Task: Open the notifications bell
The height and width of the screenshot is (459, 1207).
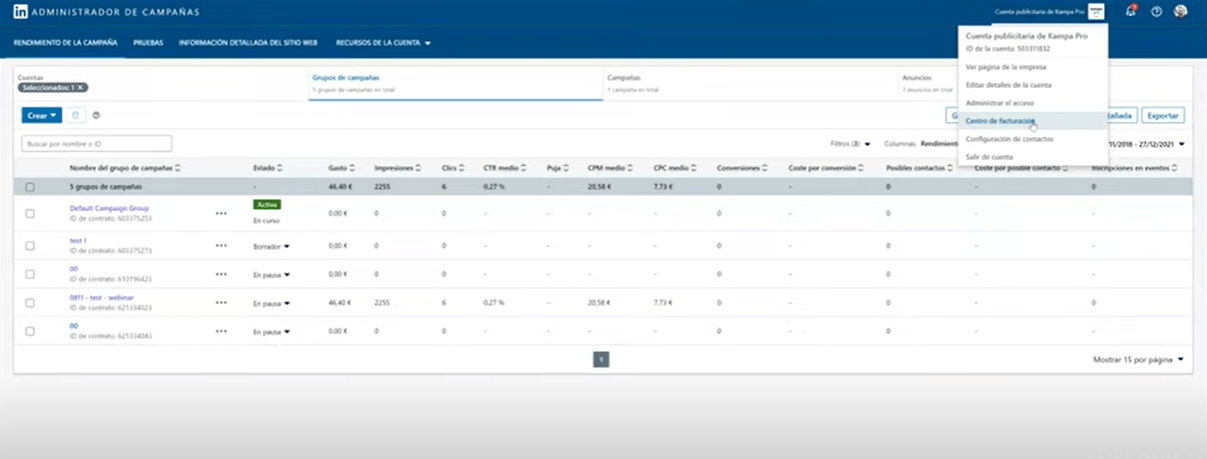Action: (x=1131, y=12)
